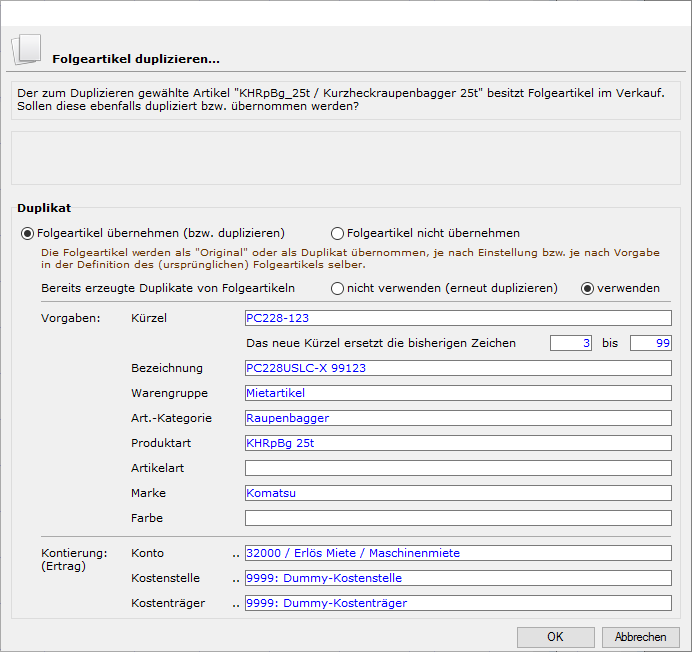Viewport: 692px width, 652px height.
Task: Select 'Folgeartikel nicht übernehmen' radio button
Action: [337, 233]
